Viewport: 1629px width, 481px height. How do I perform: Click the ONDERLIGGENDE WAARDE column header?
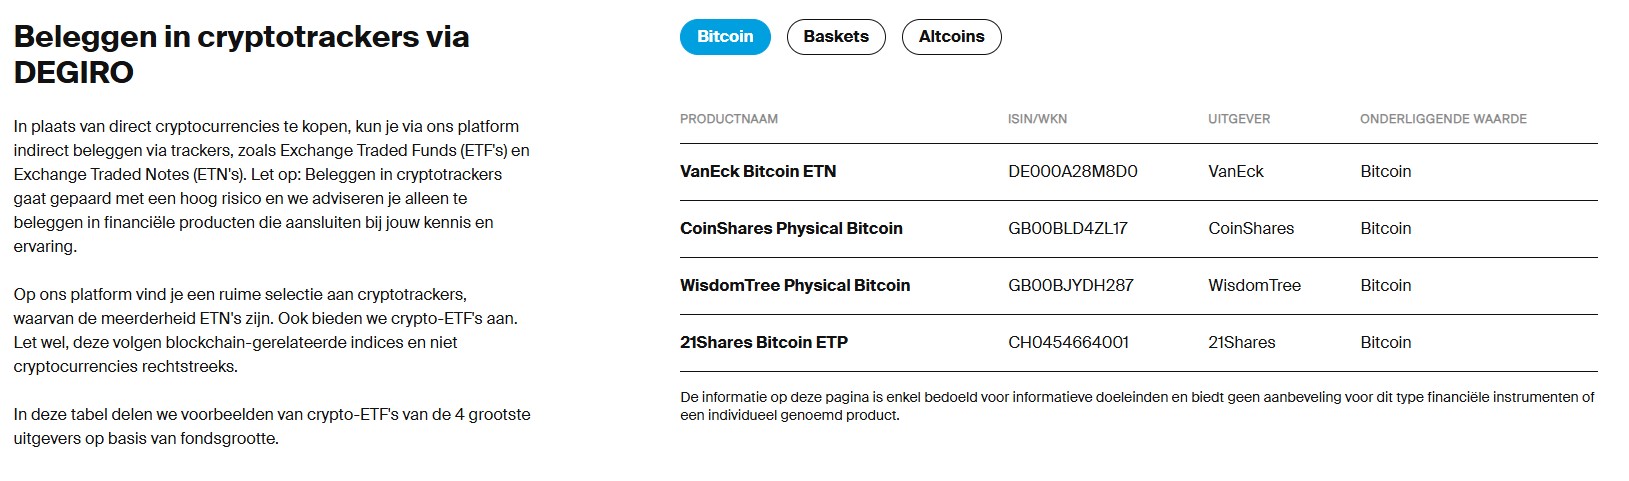click(x=1443, y=119)
